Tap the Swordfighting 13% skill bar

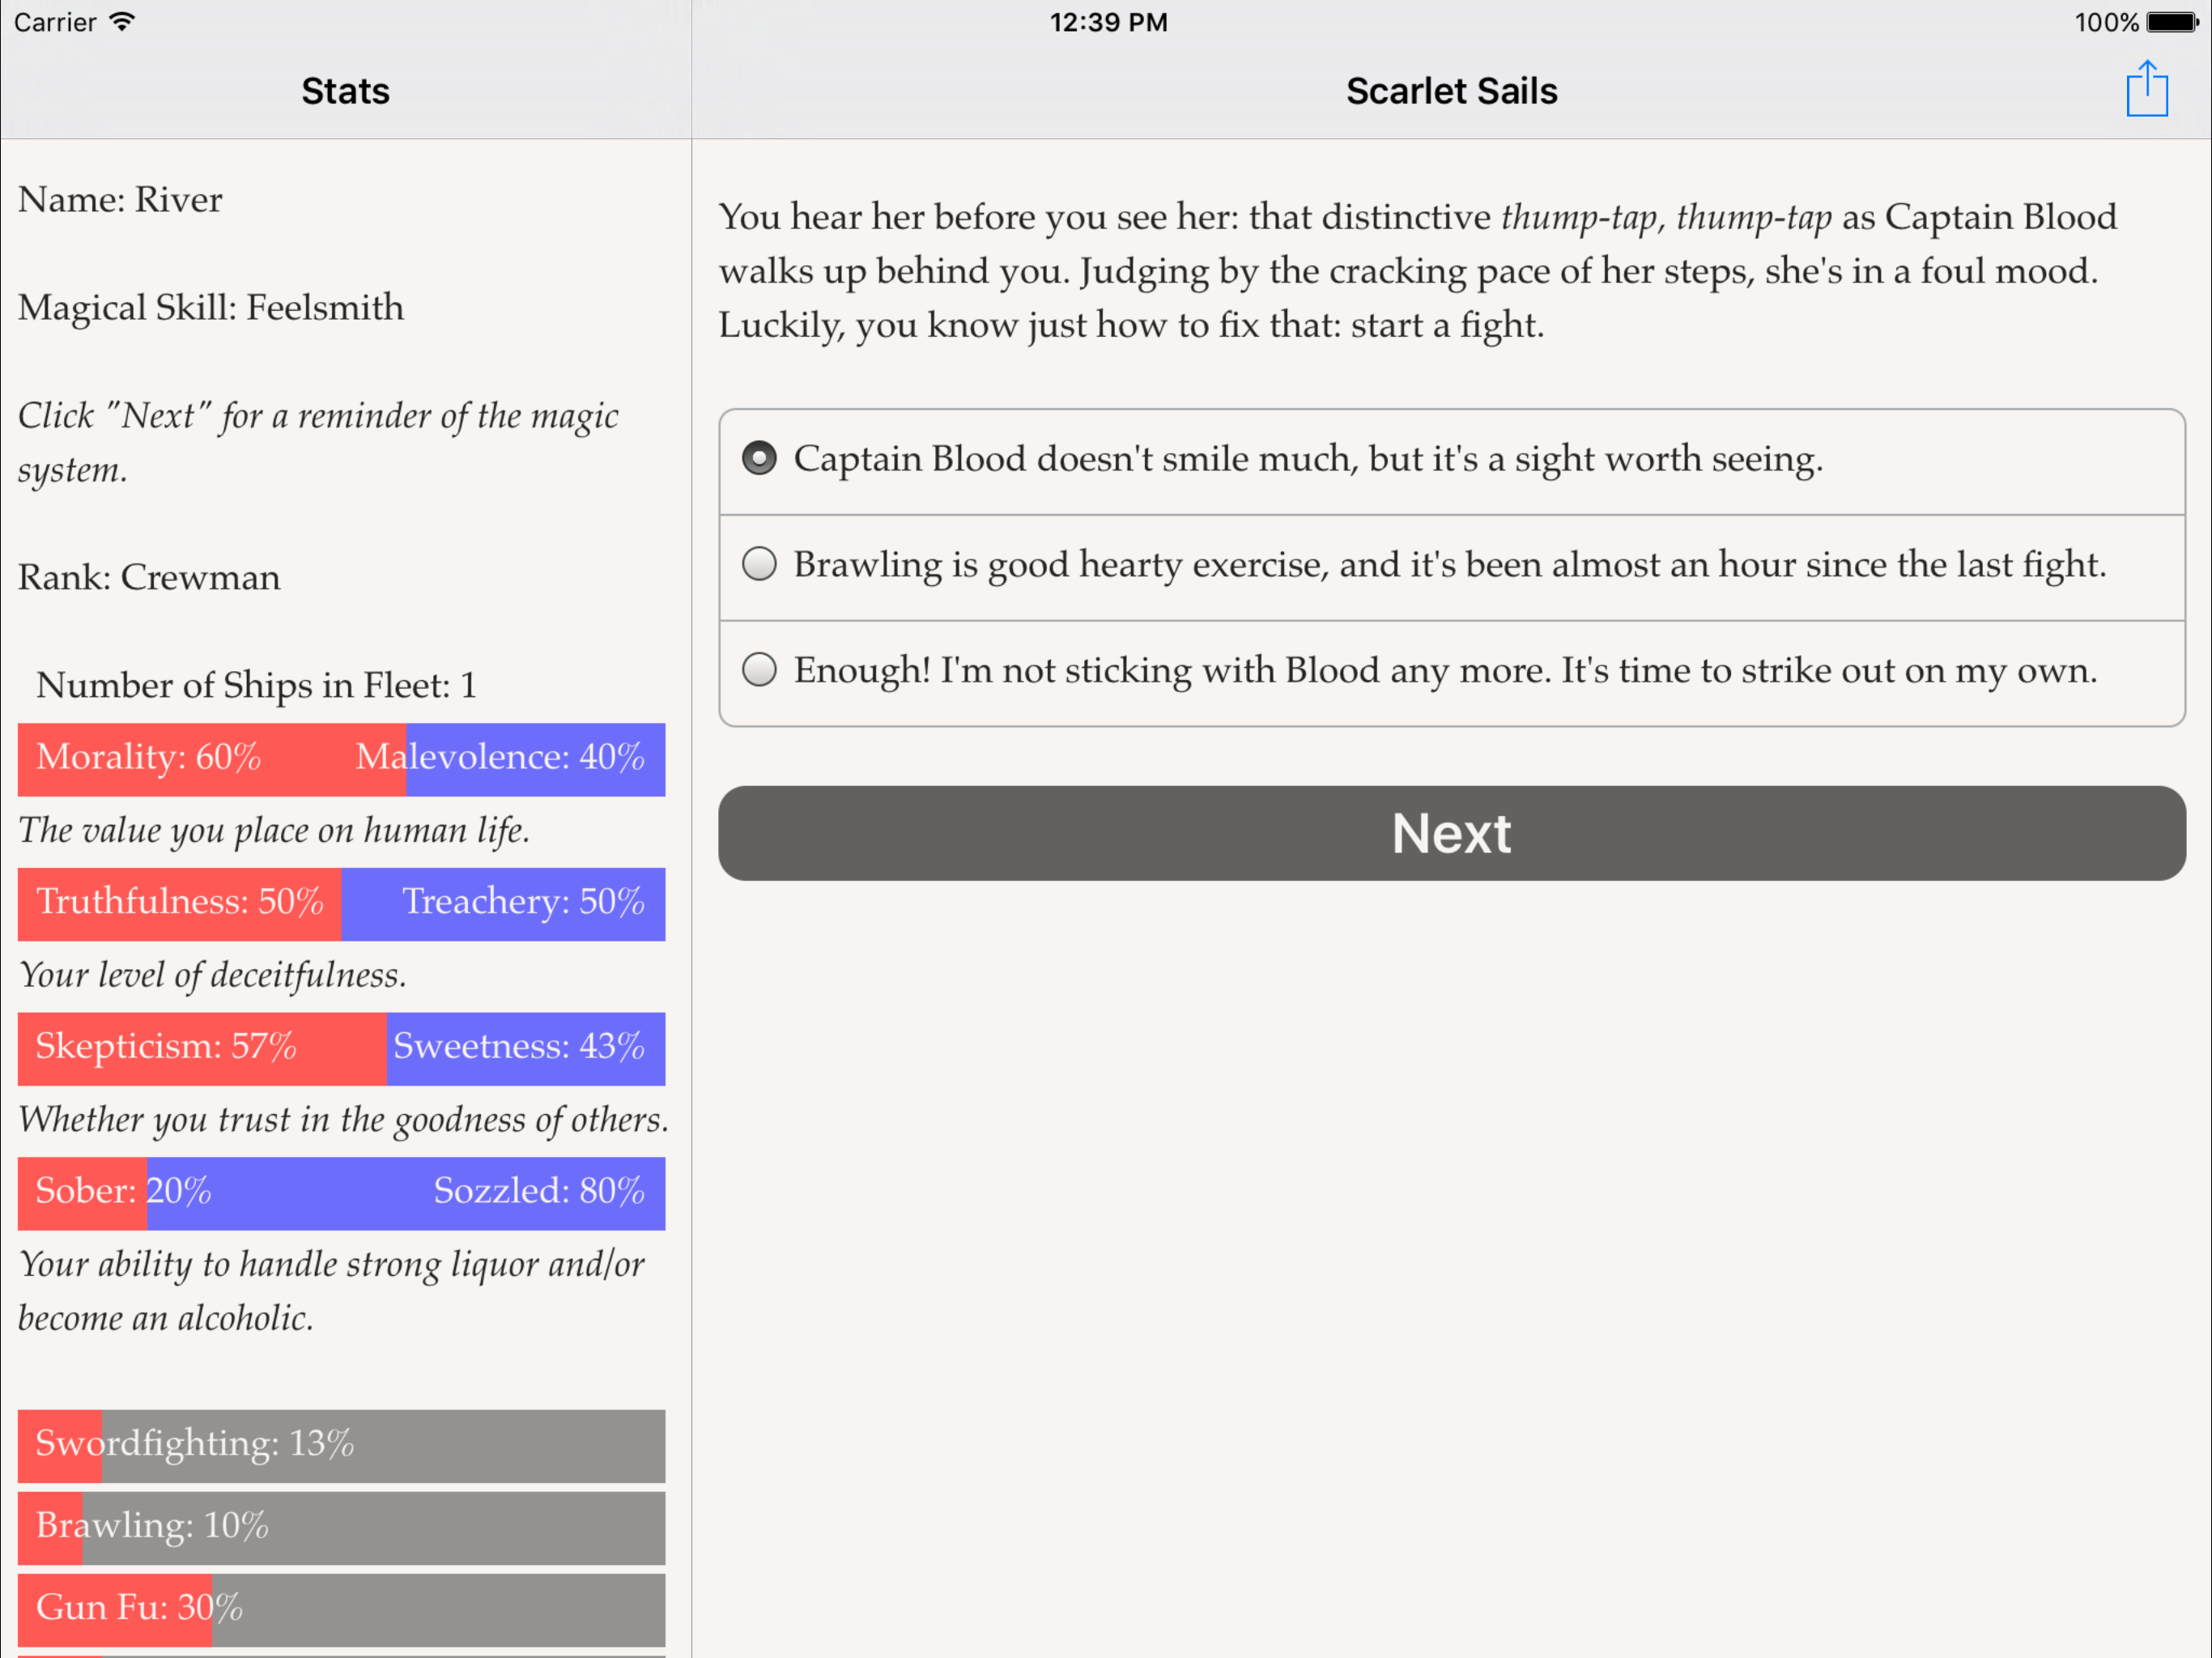coord(341,1445)
